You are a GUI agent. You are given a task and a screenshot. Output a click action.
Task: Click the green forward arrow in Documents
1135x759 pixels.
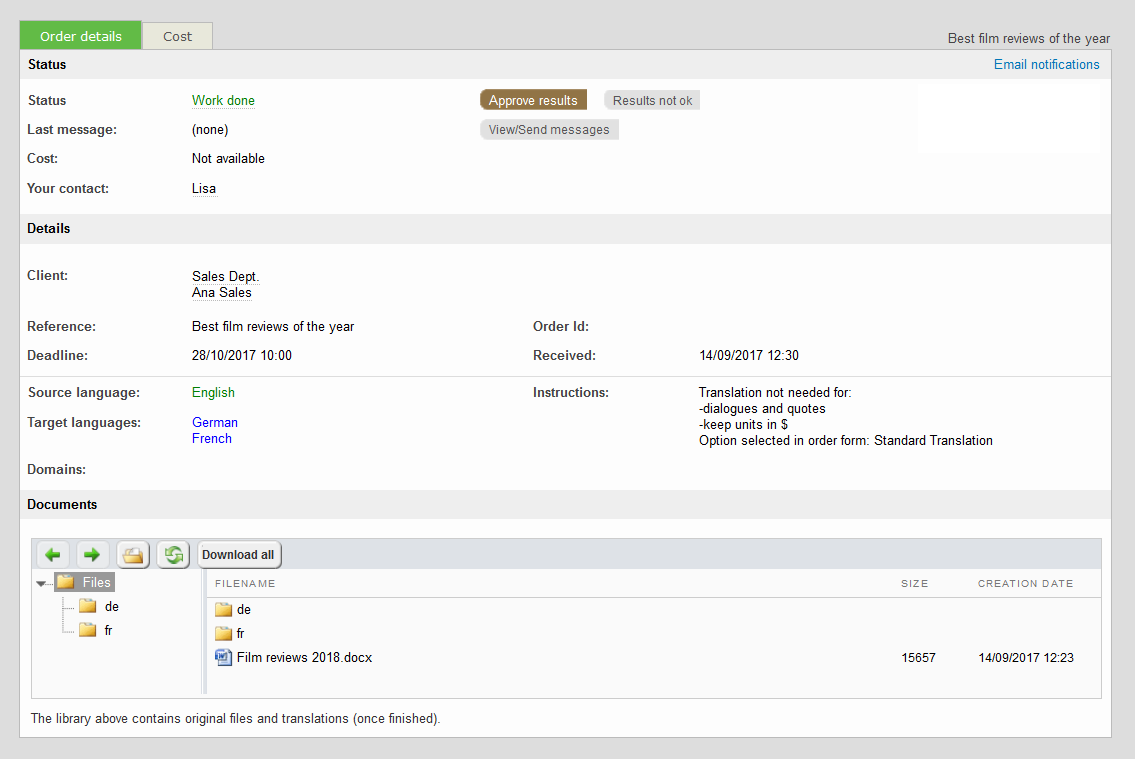pyautogui.click(x=92, y=554)
